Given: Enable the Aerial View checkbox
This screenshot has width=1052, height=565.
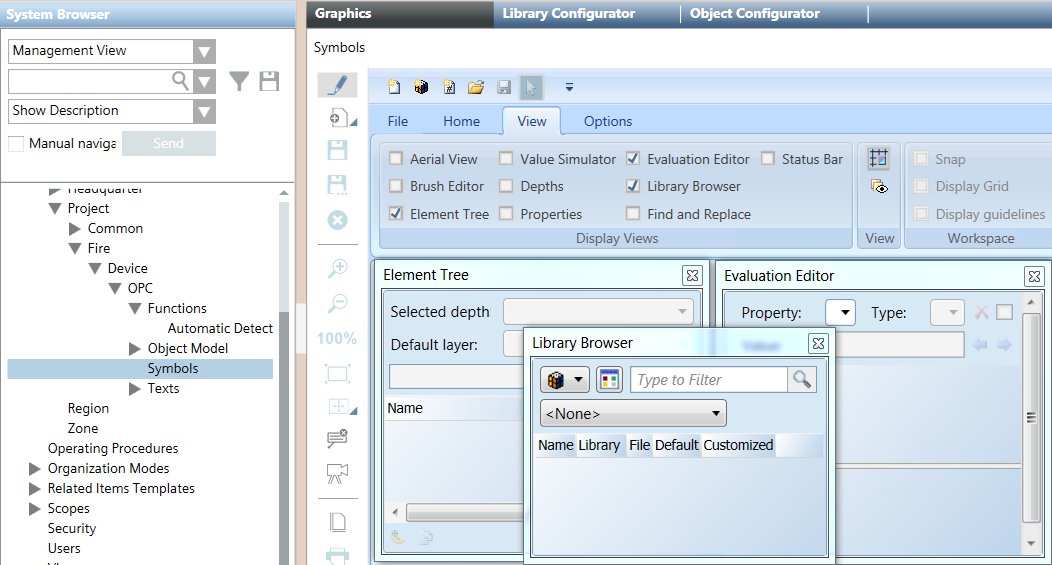Looking at the screenshot, I should 396,159.
